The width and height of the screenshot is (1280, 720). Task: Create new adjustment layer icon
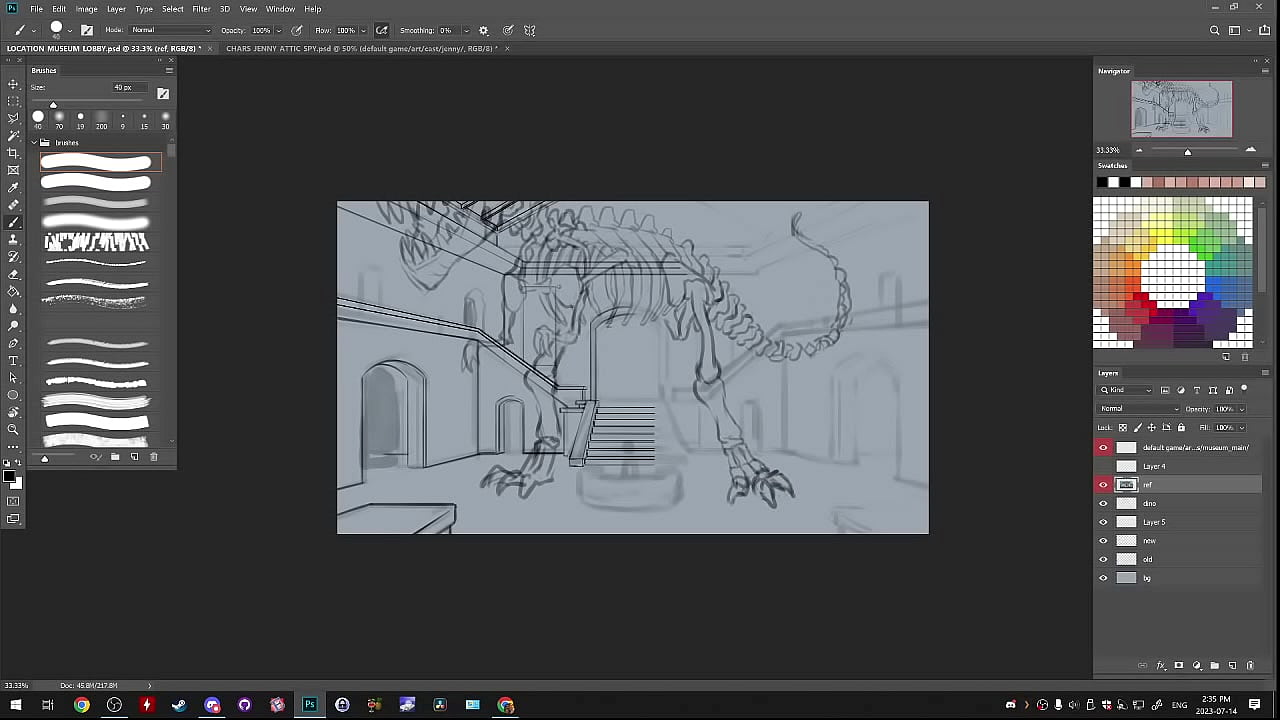coord(1197,665)
